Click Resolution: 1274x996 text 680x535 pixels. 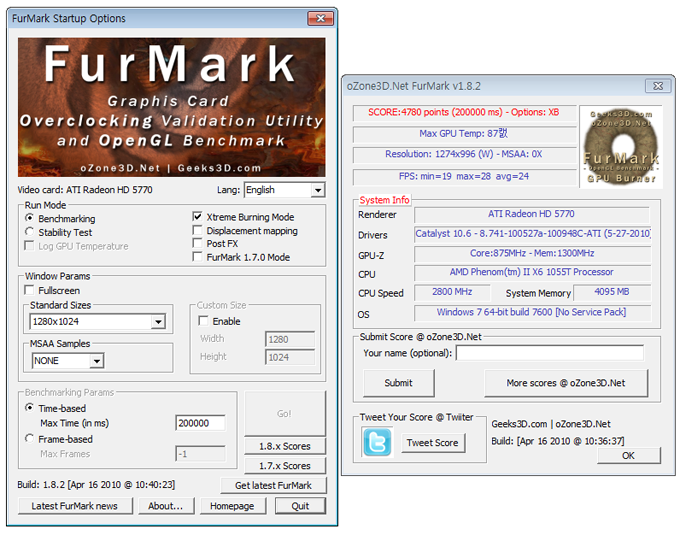(464, 154)
